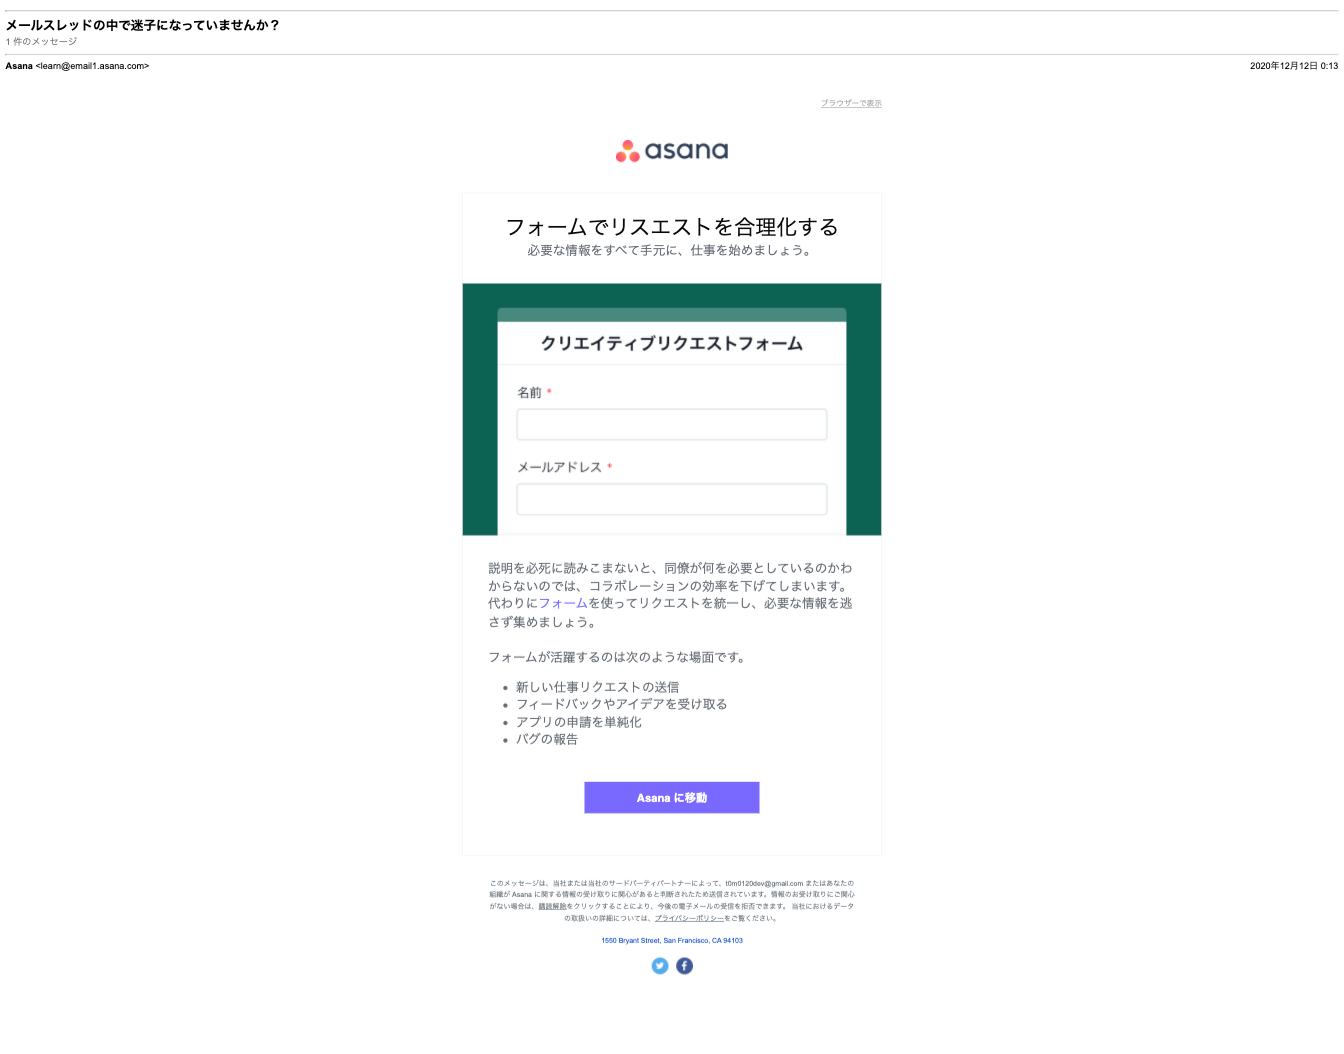Click bullet "バグの報告"

[x=546, y=739]
